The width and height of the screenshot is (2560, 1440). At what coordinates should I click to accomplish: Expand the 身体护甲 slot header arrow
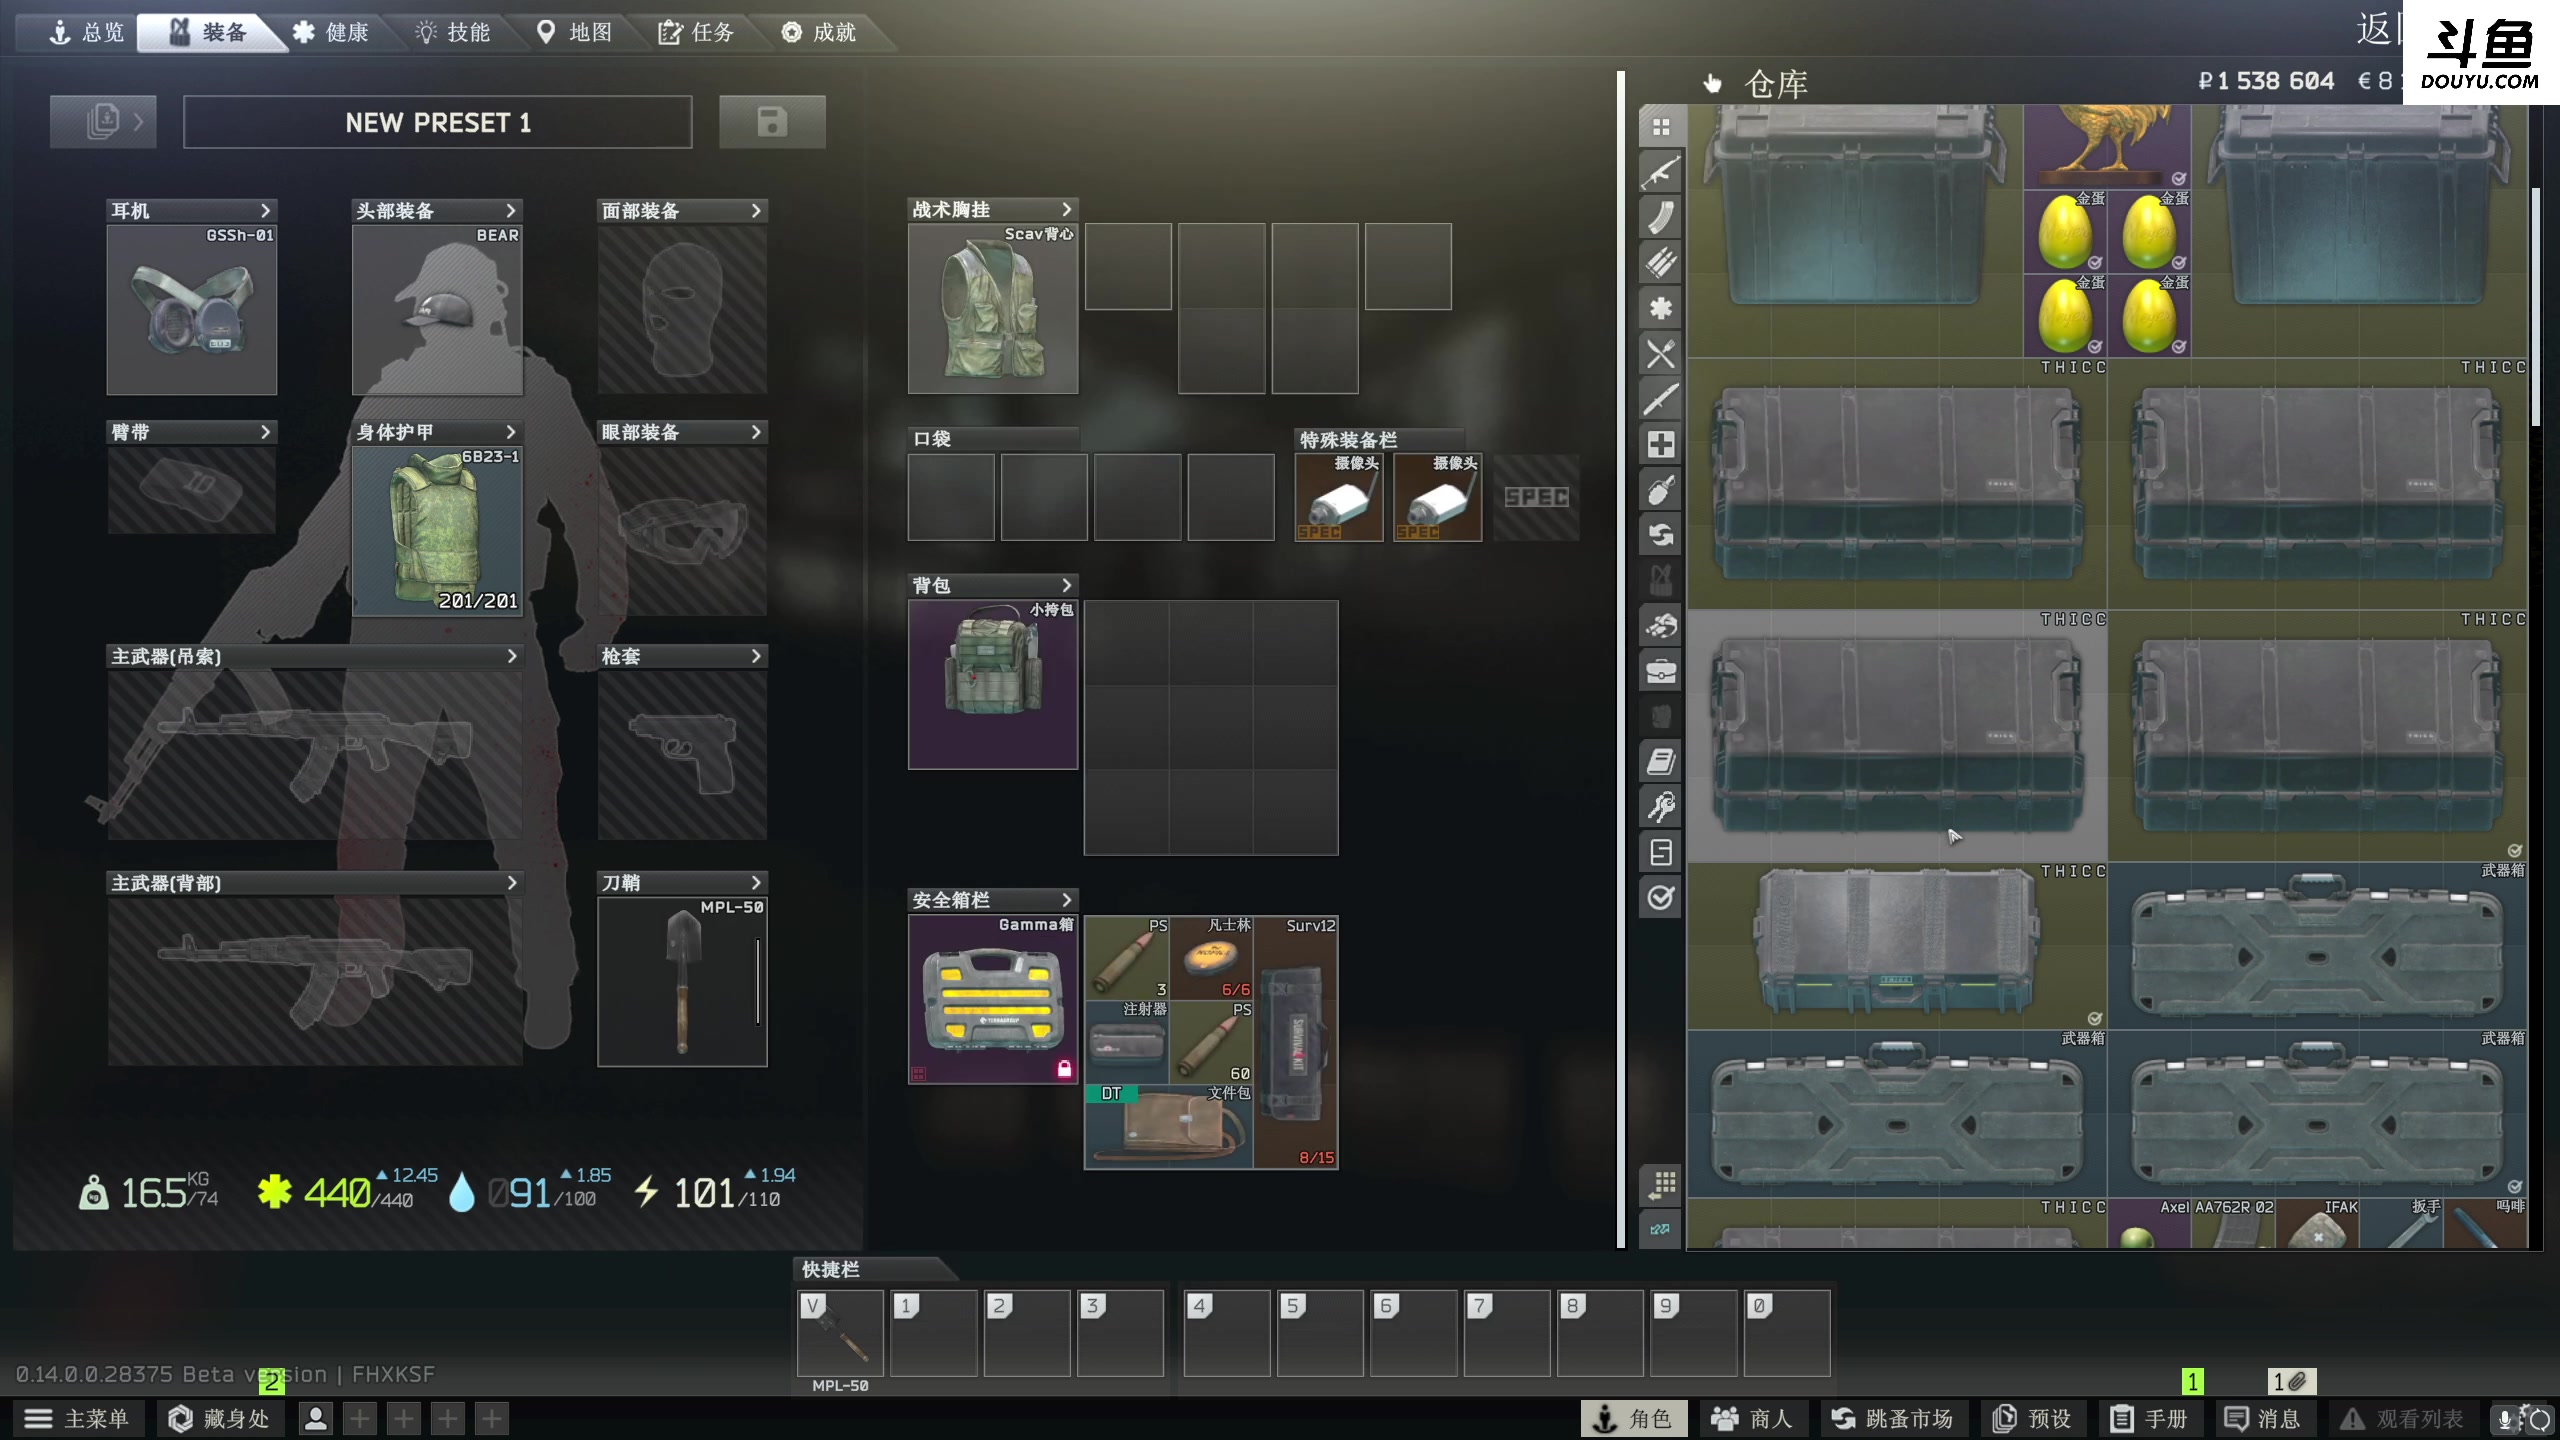[x=510, y=432]
